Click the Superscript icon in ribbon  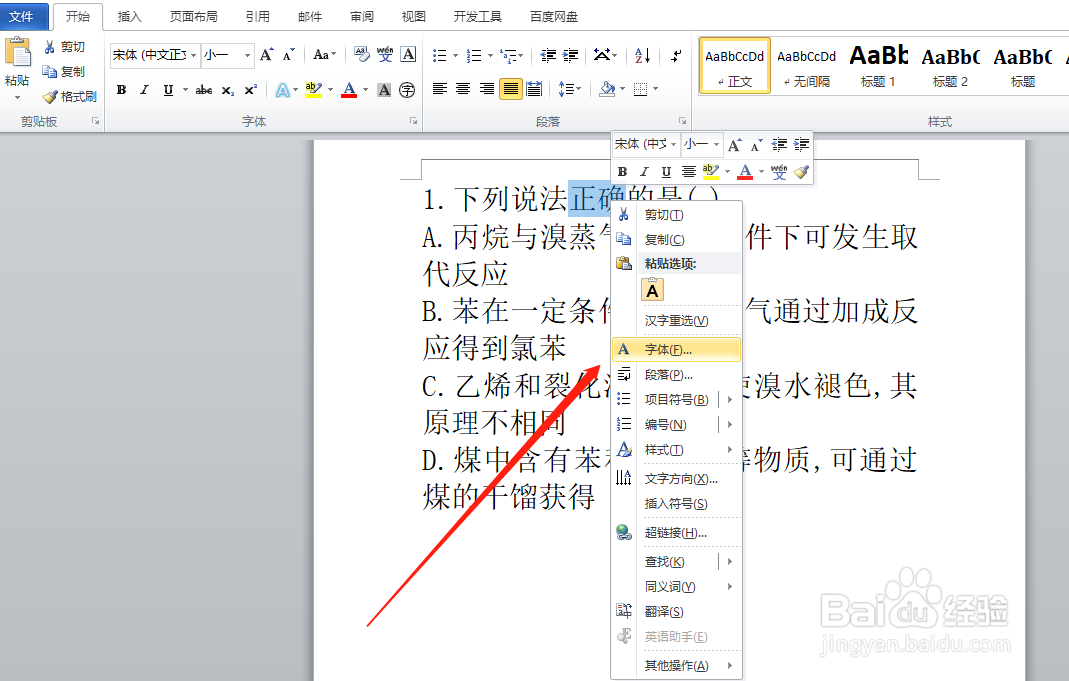click(x=250, y=90)
